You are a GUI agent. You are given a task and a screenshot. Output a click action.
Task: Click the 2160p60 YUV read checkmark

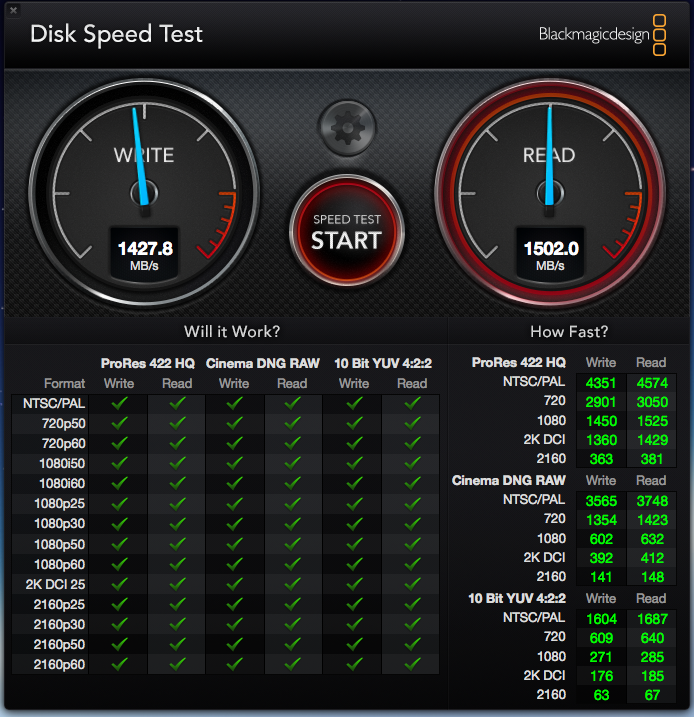(x=412, y=664)
